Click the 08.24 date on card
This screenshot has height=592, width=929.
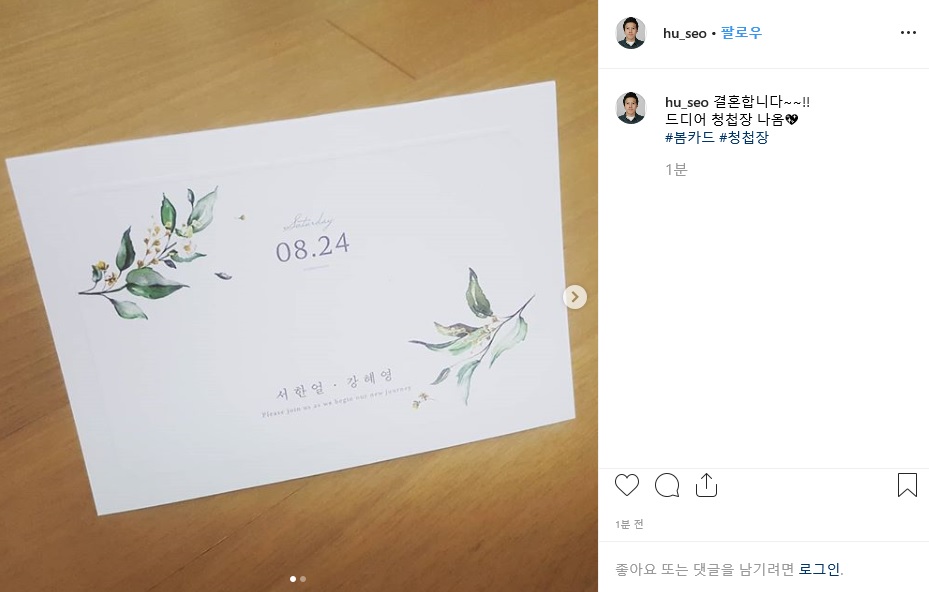point(313,248)
